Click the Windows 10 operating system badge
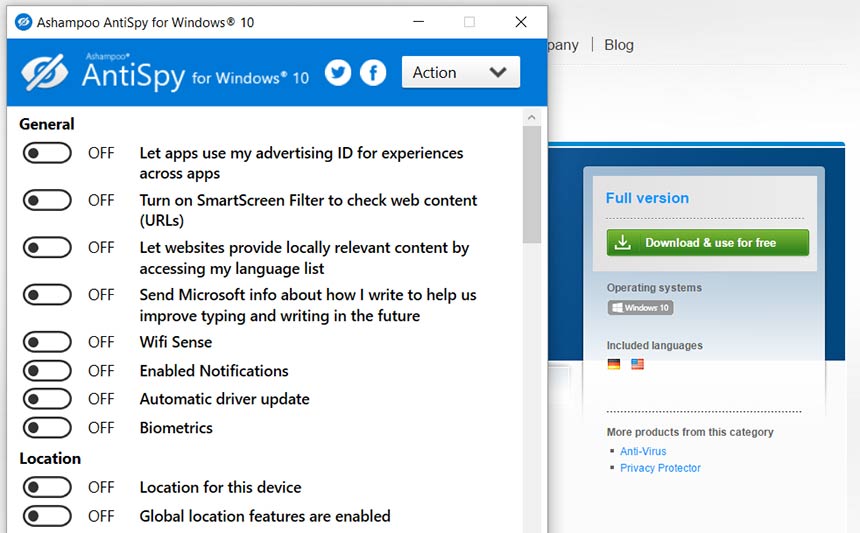This screenshot has height=533, width=860. pyautogui.click(x=640, y=308)
